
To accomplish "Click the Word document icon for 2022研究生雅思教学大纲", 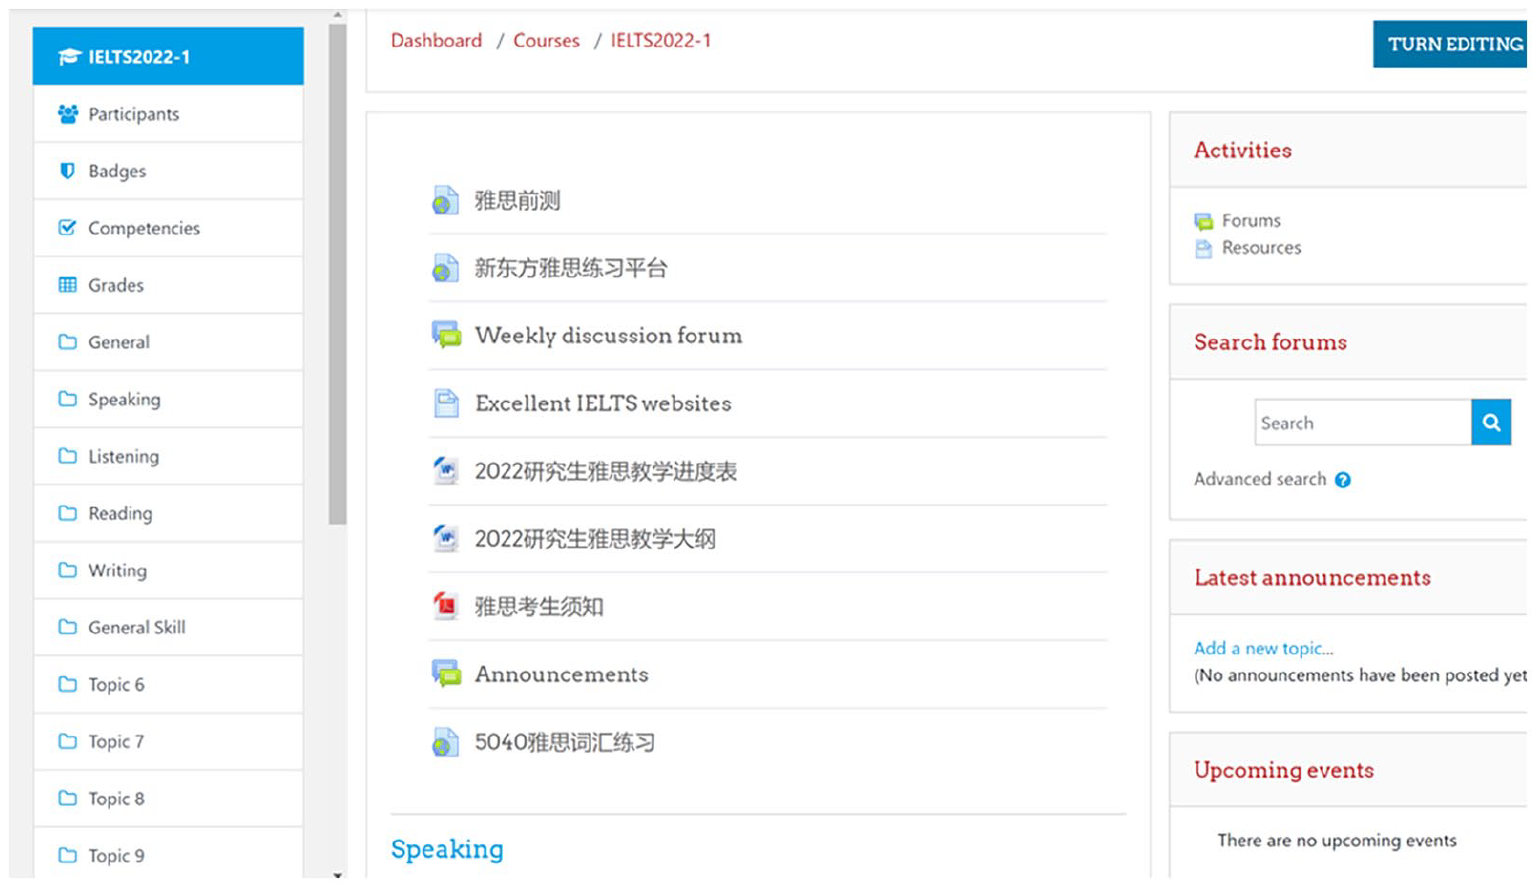I will point(445,538).
